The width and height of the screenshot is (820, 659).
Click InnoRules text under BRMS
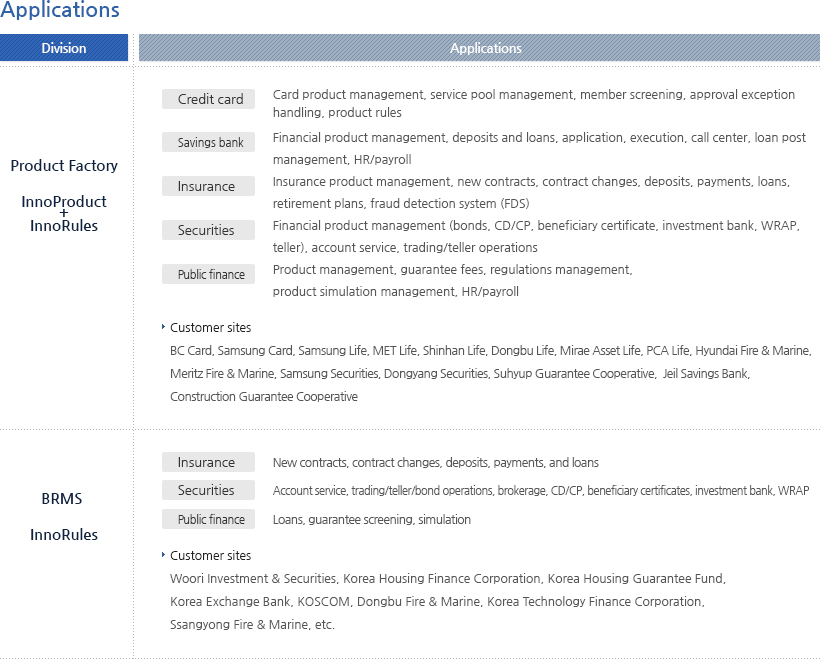(64, 535)
